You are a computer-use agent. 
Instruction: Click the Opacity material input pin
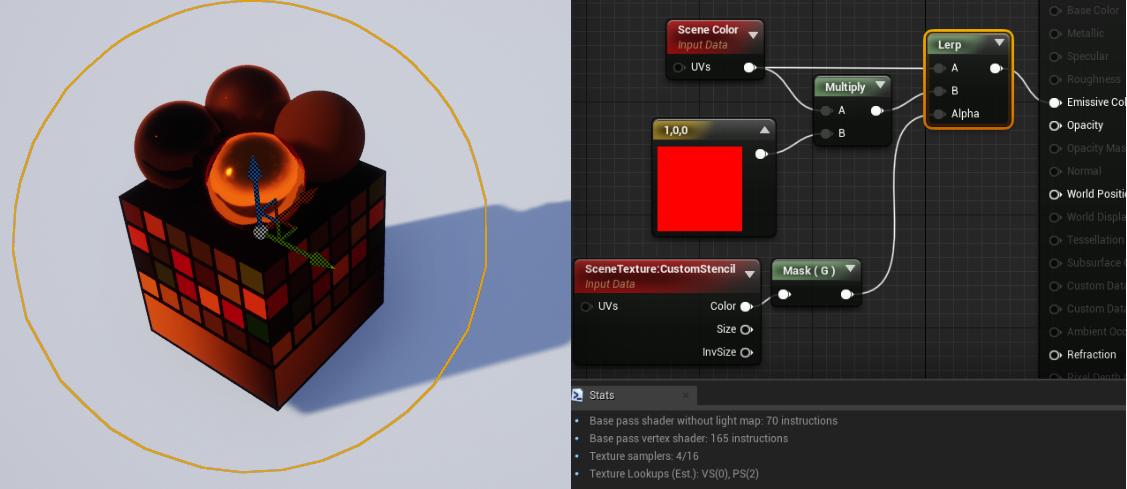[x=1054, y=125]
